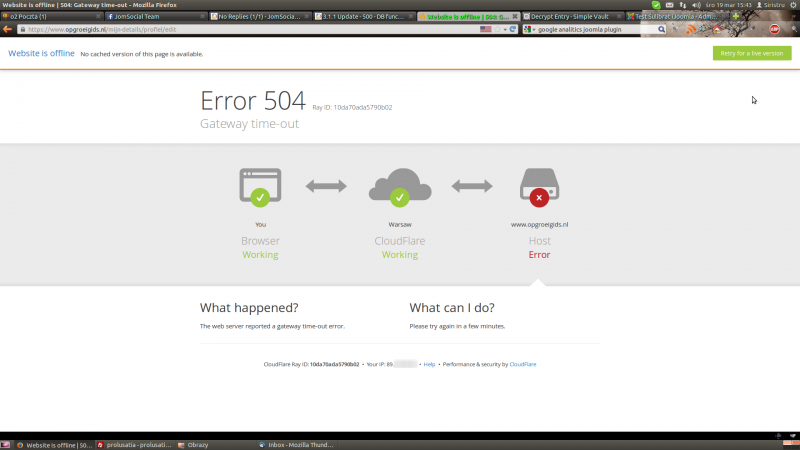Click the Retry for a live version button

752,53
